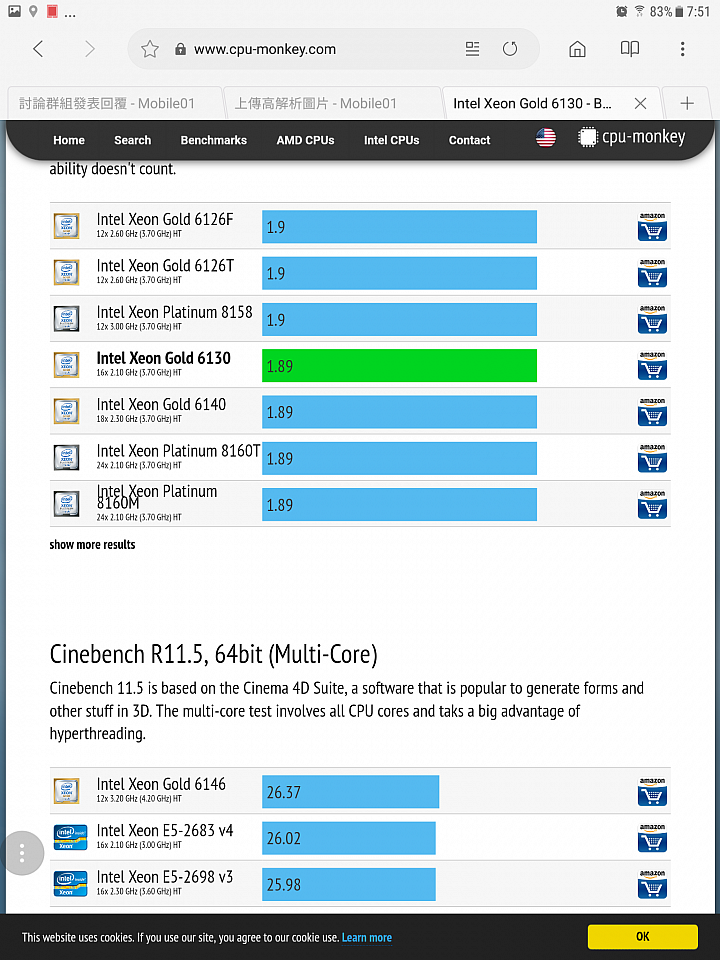Open the Search menu item
720x960 pixels.
pos(132,140)
